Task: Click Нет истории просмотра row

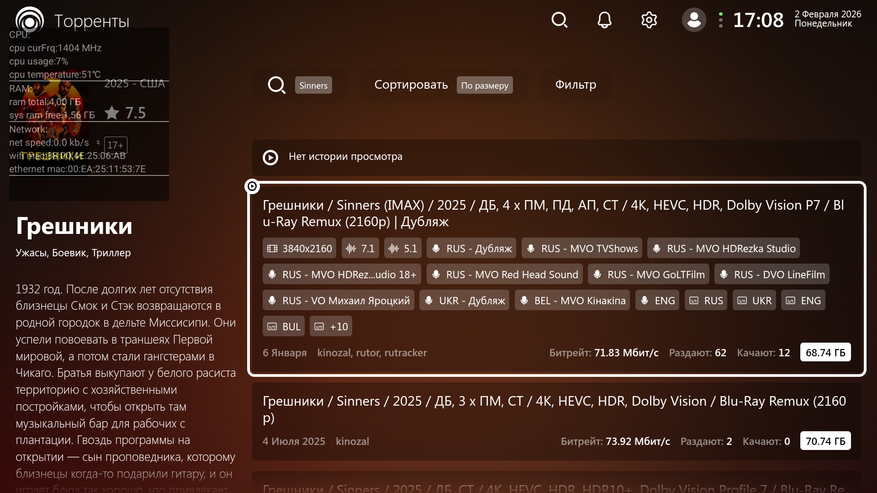Action: pyautogui.click(x=557, y=157)
